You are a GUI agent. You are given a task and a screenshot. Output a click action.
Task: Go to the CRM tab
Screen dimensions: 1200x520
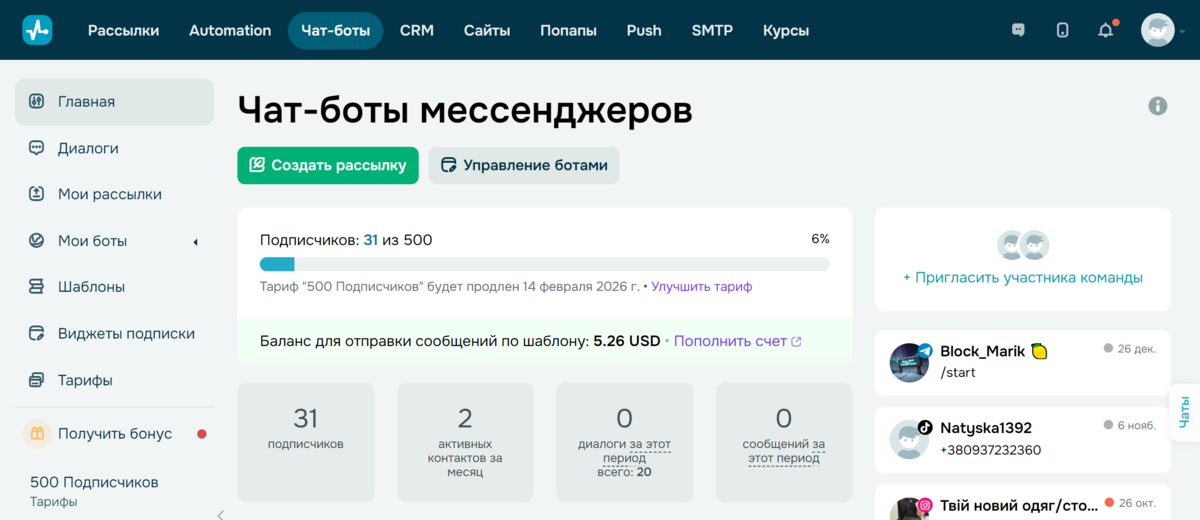(x=417, y=30)
